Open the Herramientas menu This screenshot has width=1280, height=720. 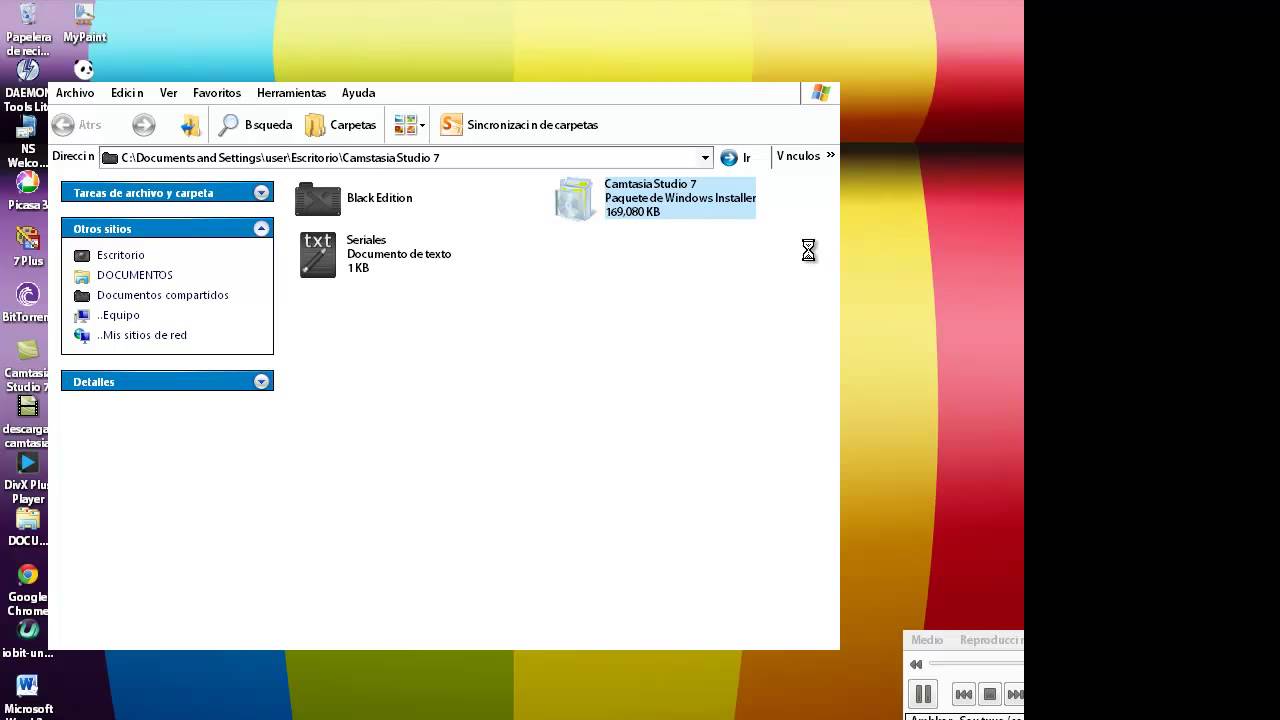291,93
